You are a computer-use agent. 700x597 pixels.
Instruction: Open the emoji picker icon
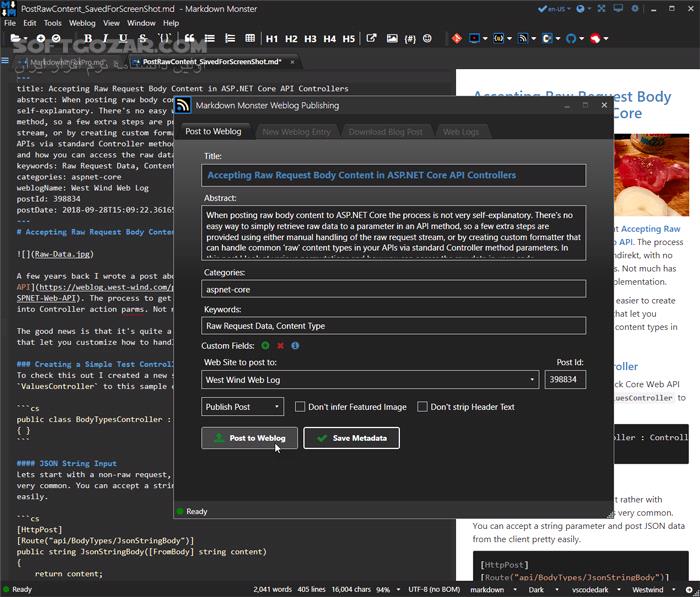[x=427, y=38]
